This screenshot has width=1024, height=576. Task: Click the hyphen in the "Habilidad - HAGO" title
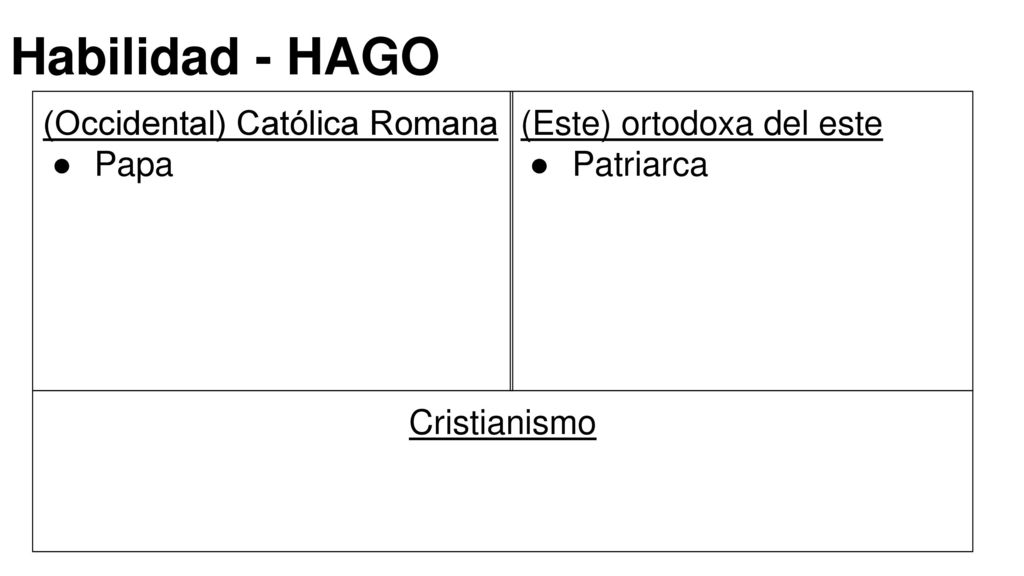[x=263, y=62]
